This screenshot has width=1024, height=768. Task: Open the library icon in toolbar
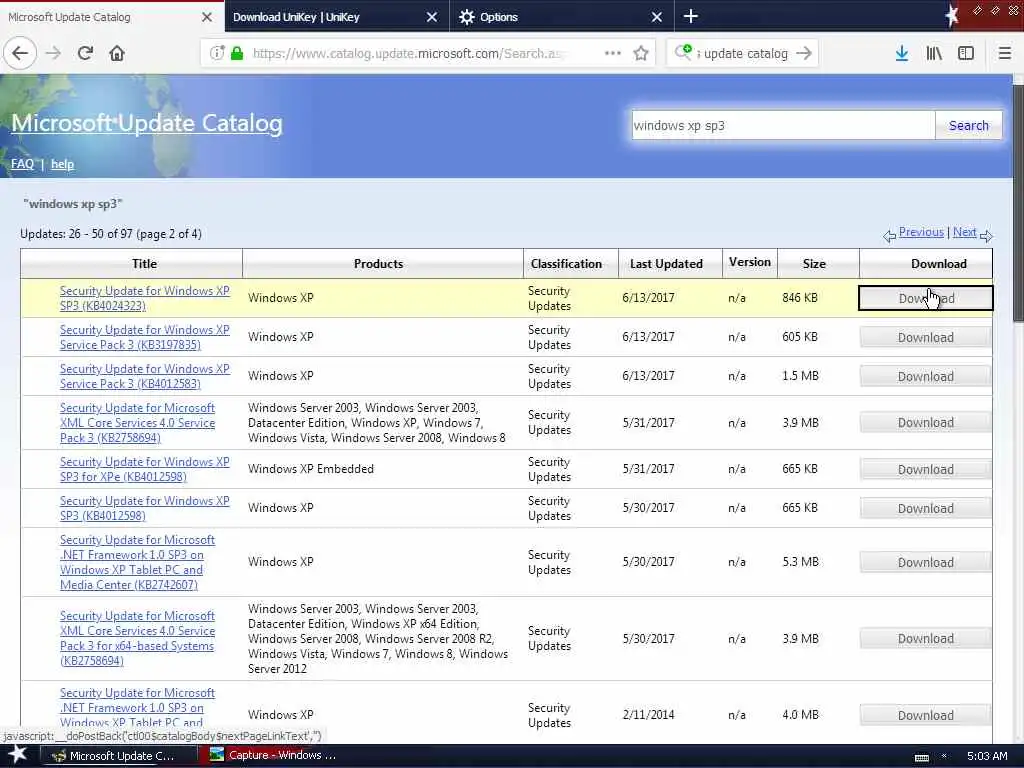coord(934,53)
